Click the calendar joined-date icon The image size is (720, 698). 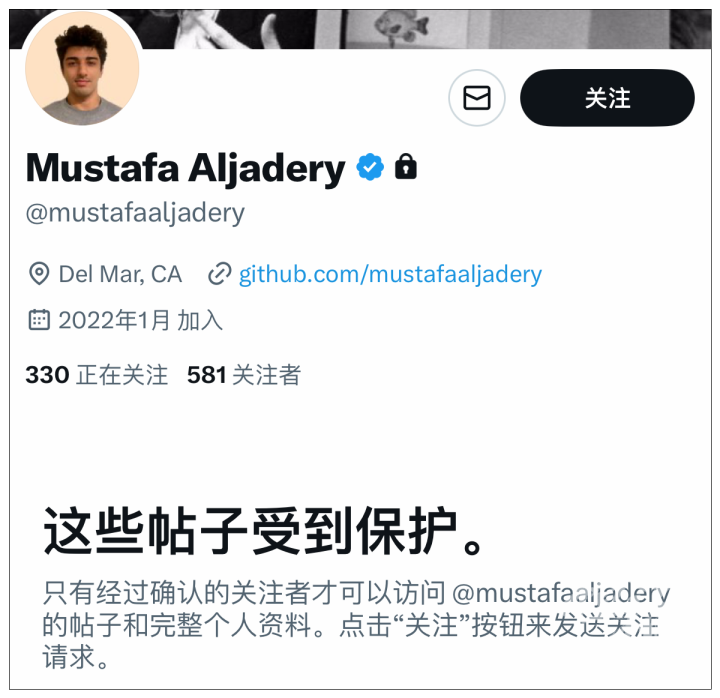(39, 320)
